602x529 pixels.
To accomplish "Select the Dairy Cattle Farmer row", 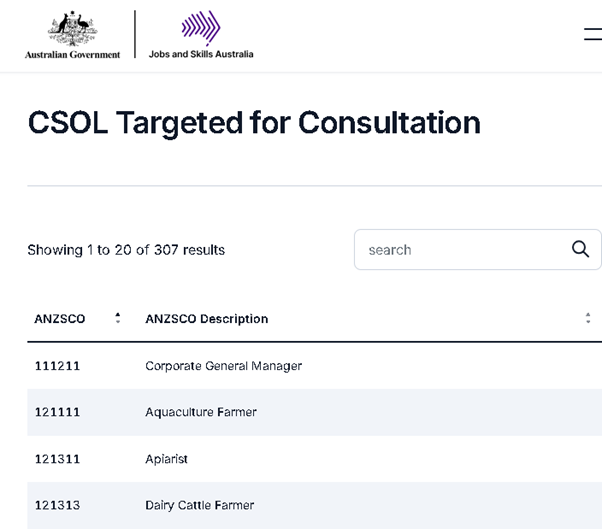I will (x=314, y=505).
